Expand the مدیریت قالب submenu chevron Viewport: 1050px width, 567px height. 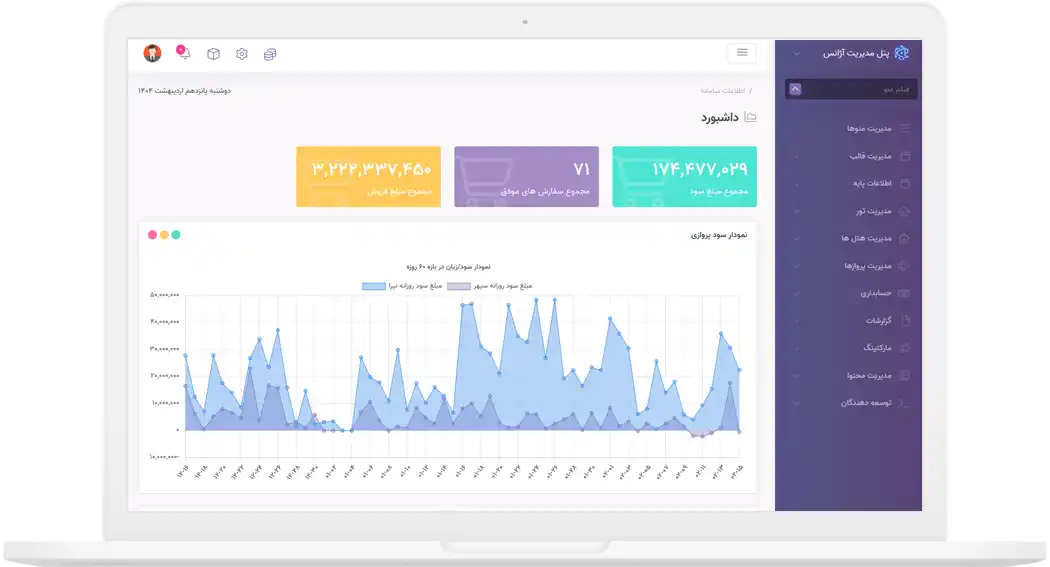coord(797,156)
